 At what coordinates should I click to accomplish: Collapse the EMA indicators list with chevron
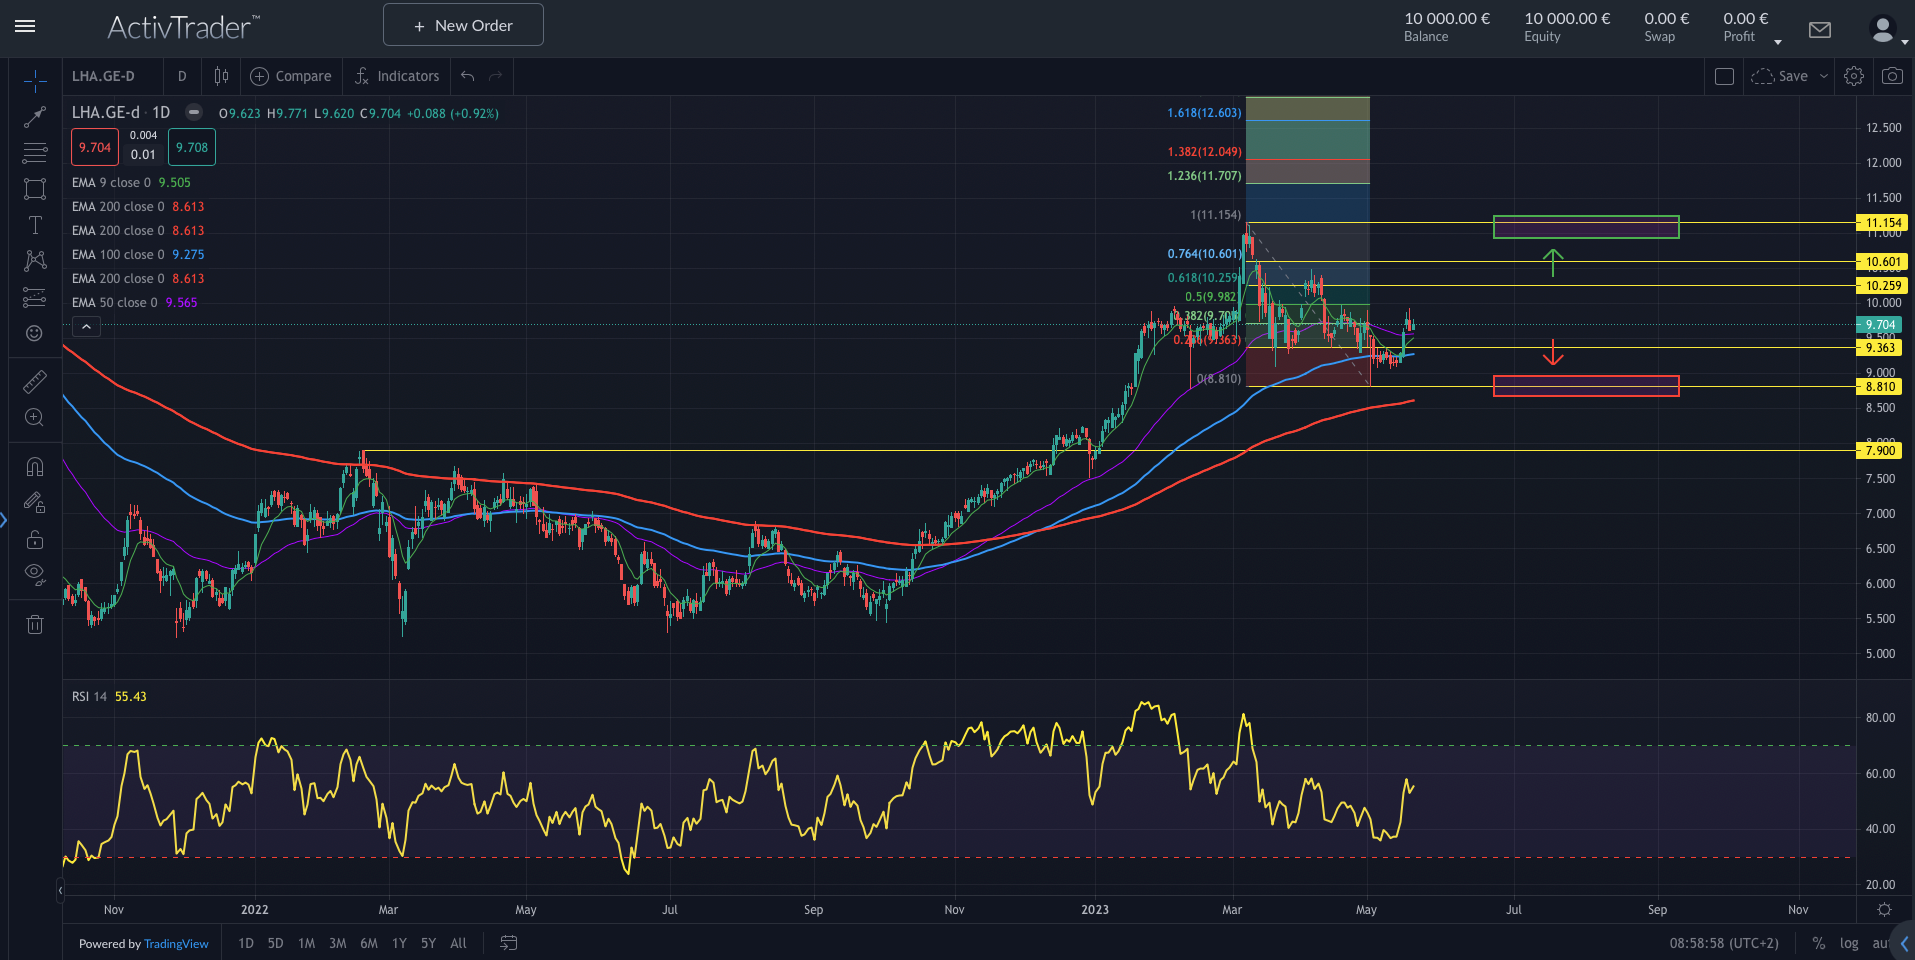[86, 326]
